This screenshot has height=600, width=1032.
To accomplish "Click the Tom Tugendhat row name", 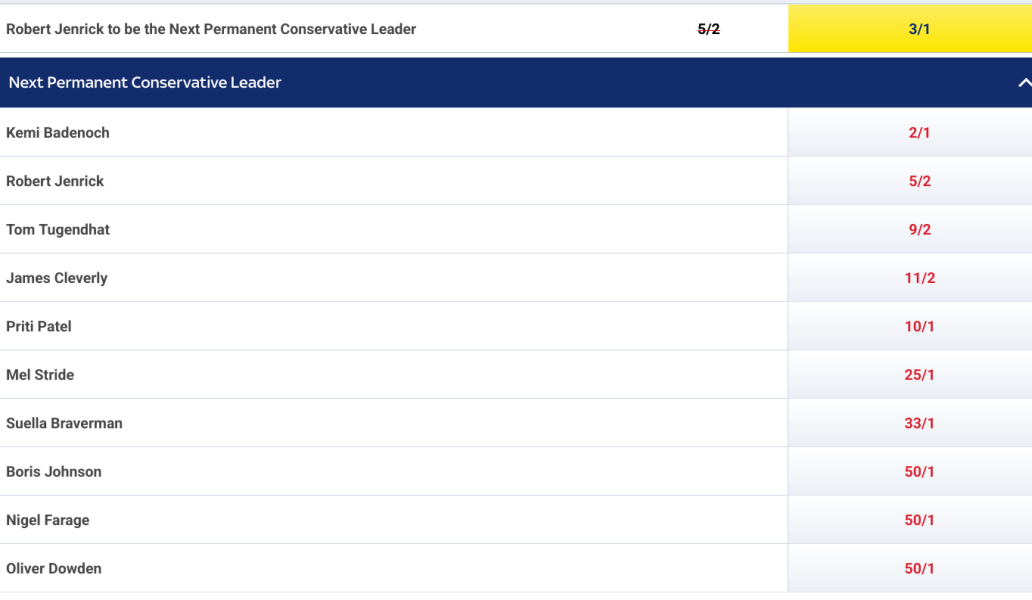I will (58, 230).
